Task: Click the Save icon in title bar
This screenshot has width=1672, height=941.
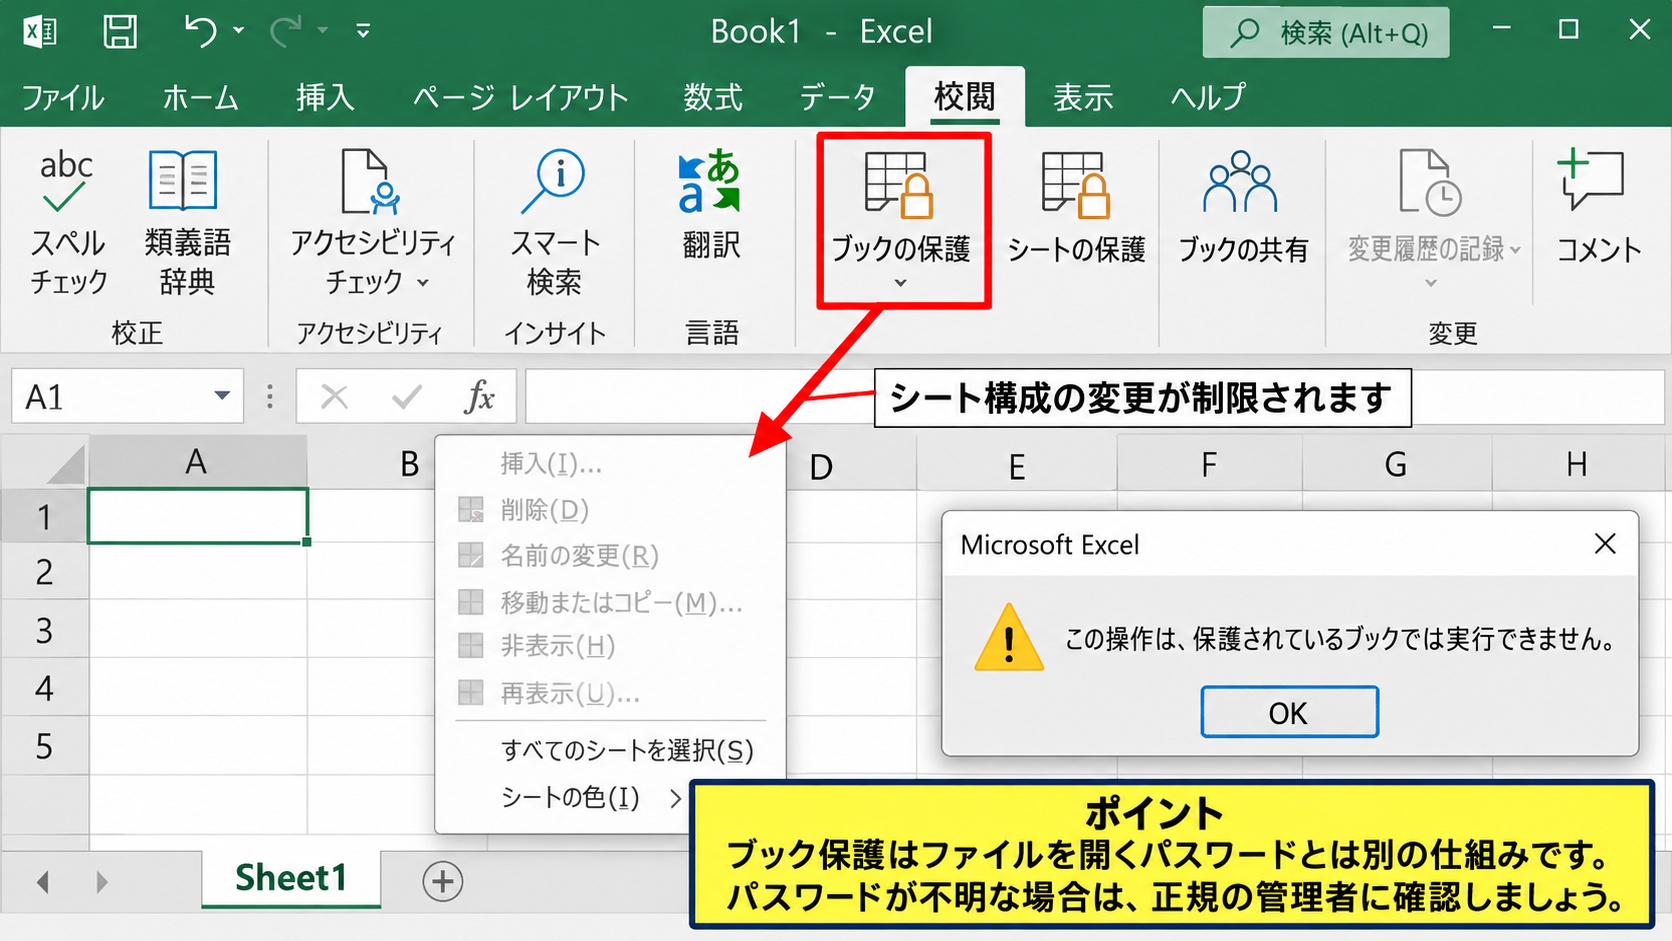Action: (120, 31)
